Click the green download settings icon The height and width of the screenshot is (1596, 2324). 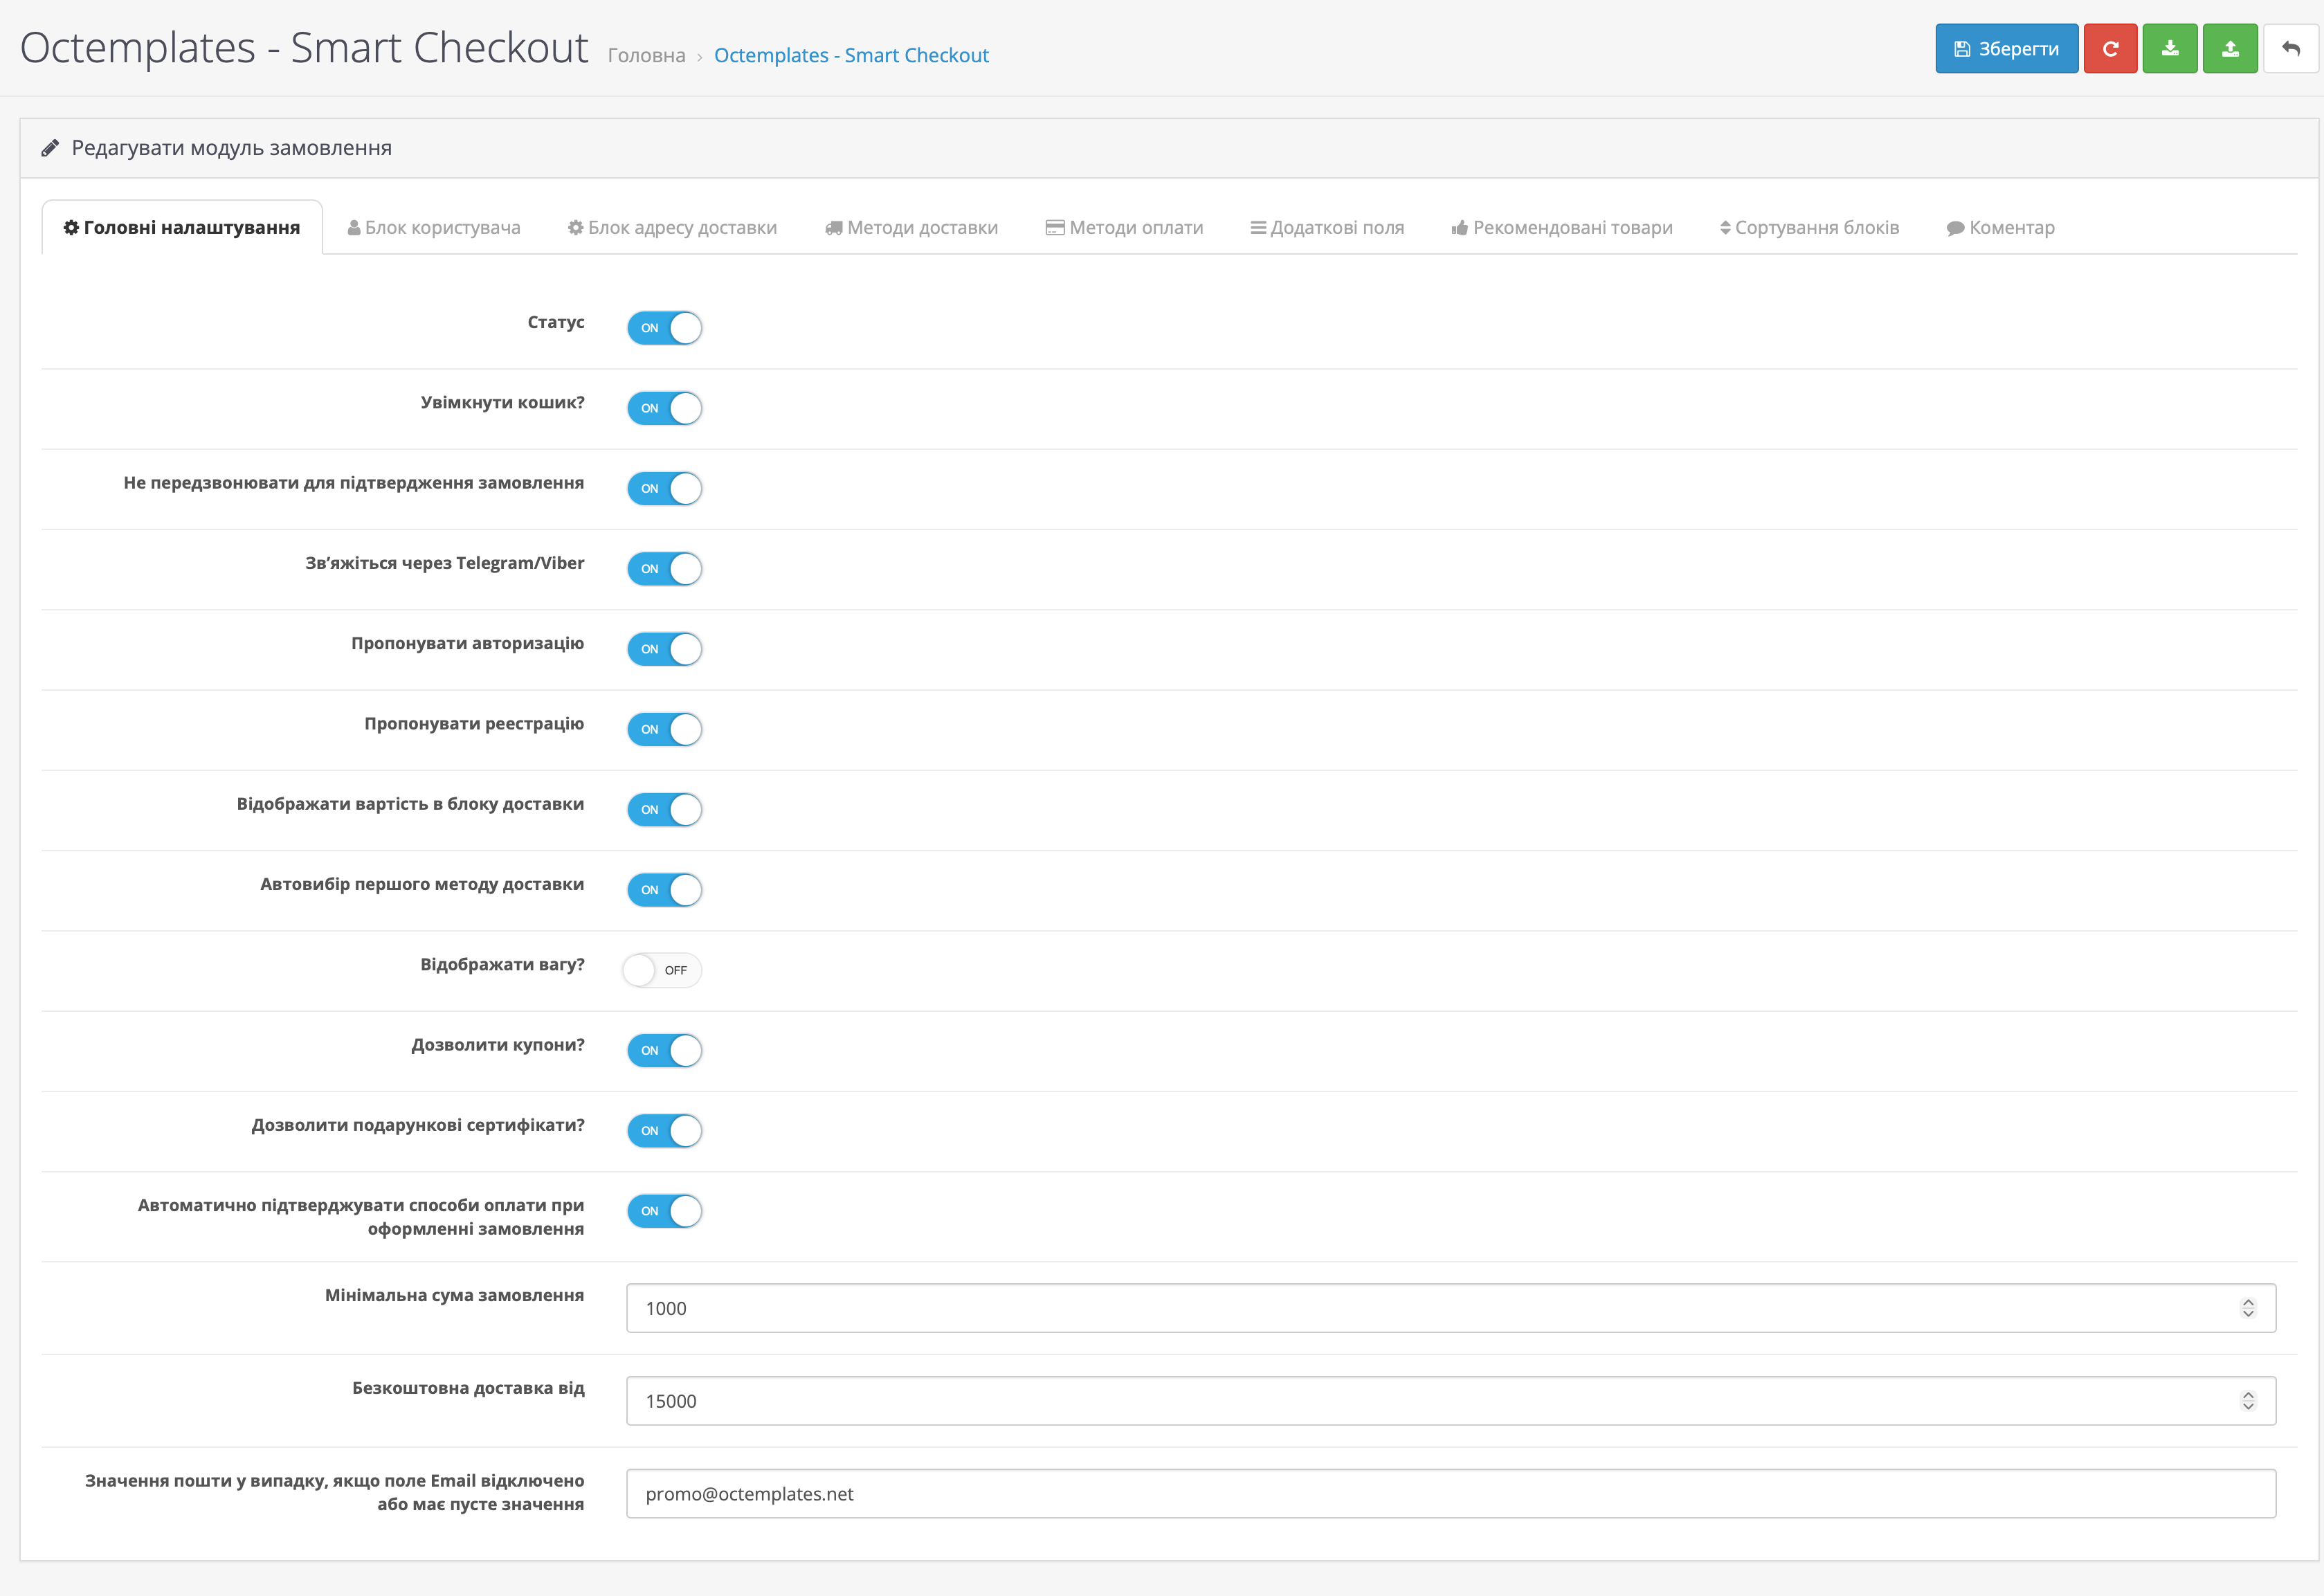tap(2170, 49)
